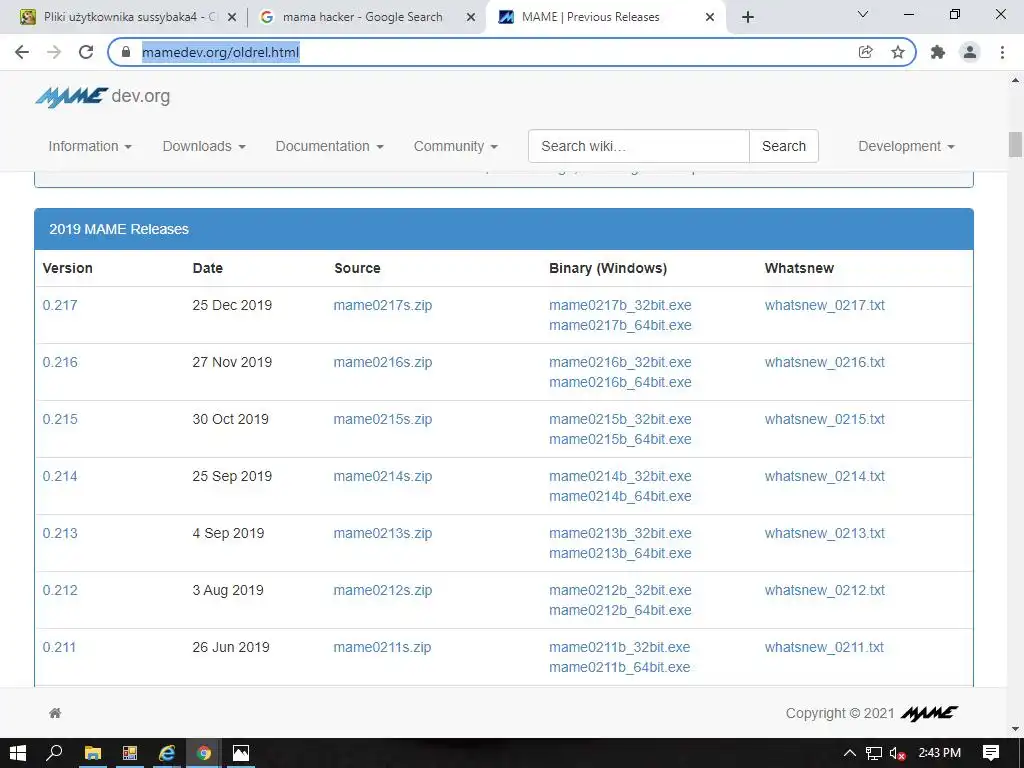Click the scrollbar up arrow
Image resolution: width=1024 pixels, height=768 pixels.
click(x=1015, y=80)
